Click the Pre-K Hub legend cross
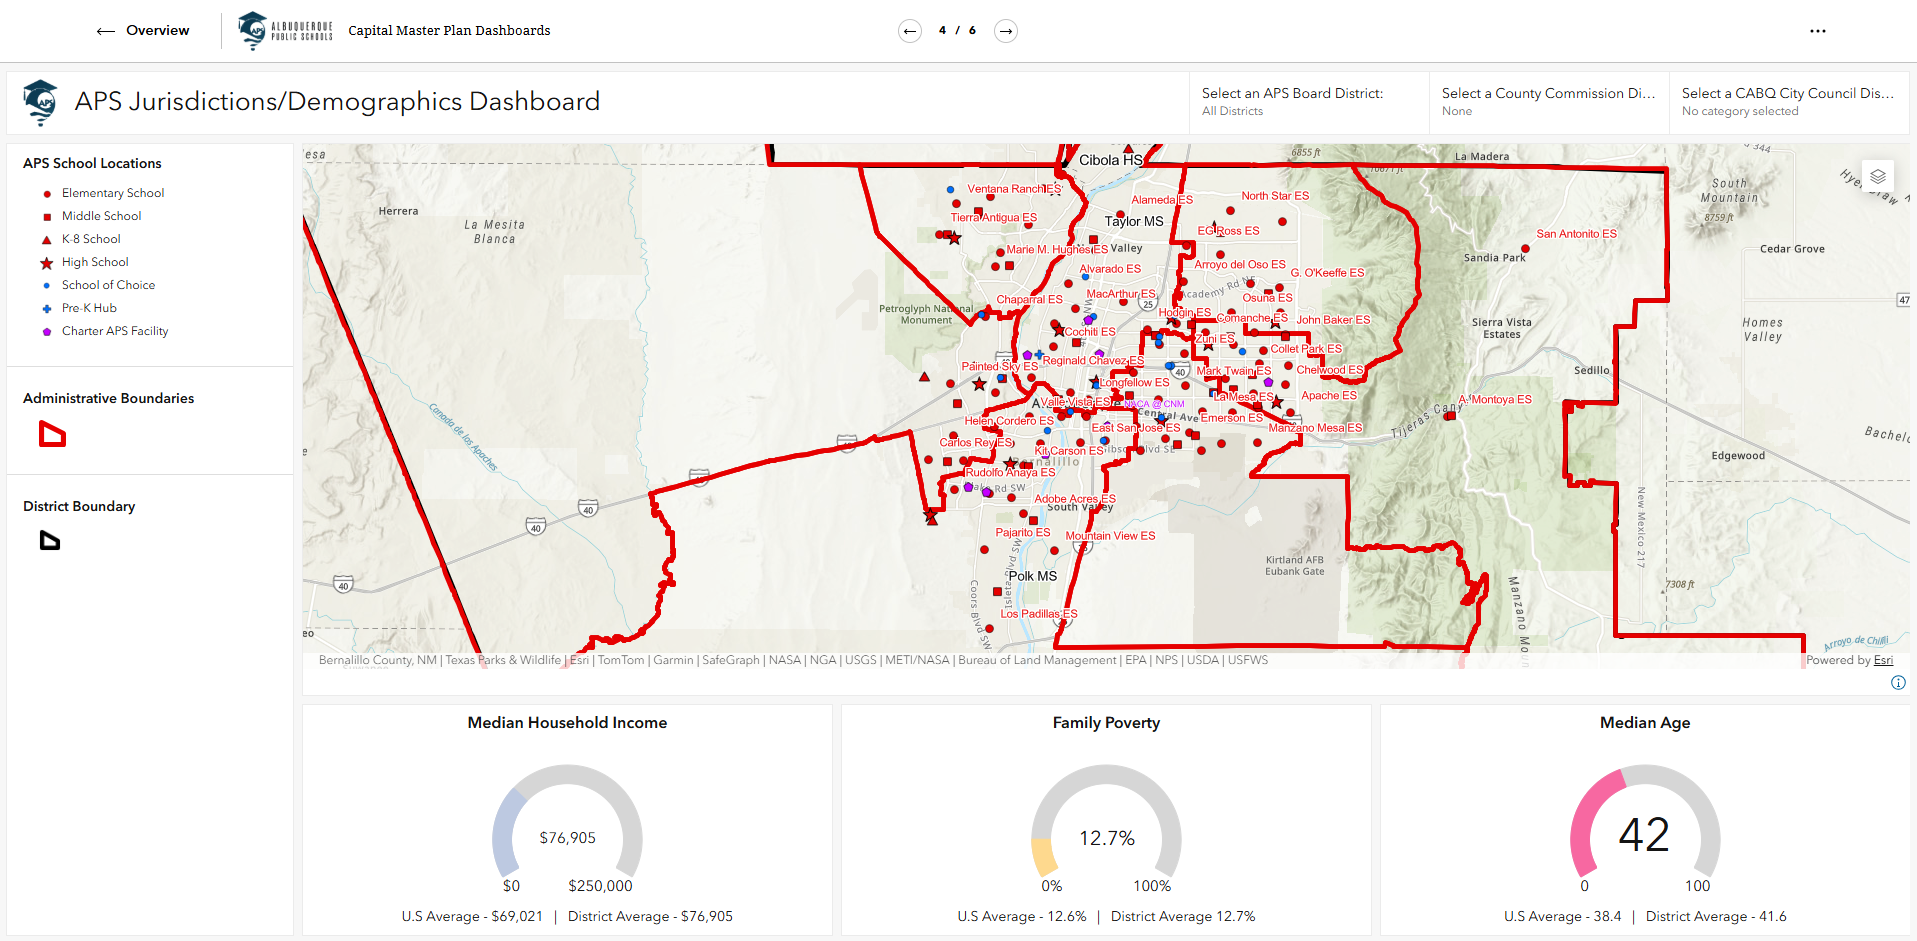Image resolution: width=1917 pixels, height=941 pixels. click(x=47, y=309)
